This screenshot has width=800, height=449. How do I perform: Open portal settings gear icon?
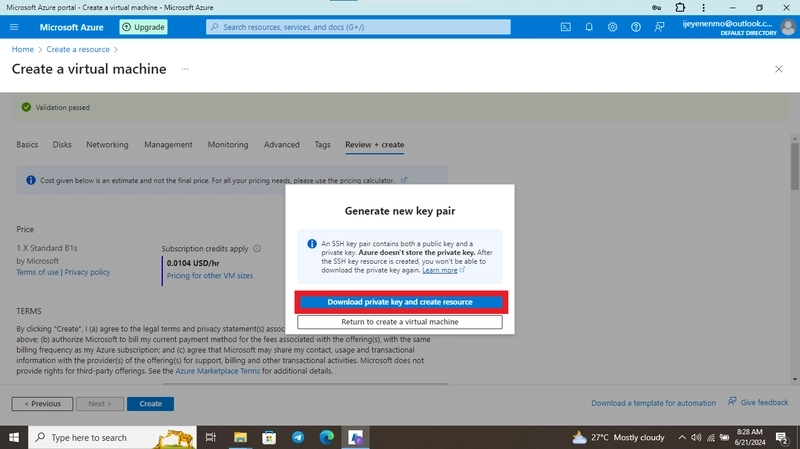pyautogui.click(x=612, y=27)
